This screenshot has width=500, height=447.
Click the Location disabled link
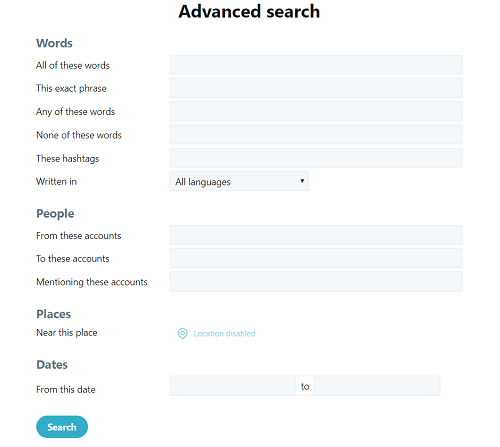224,333
